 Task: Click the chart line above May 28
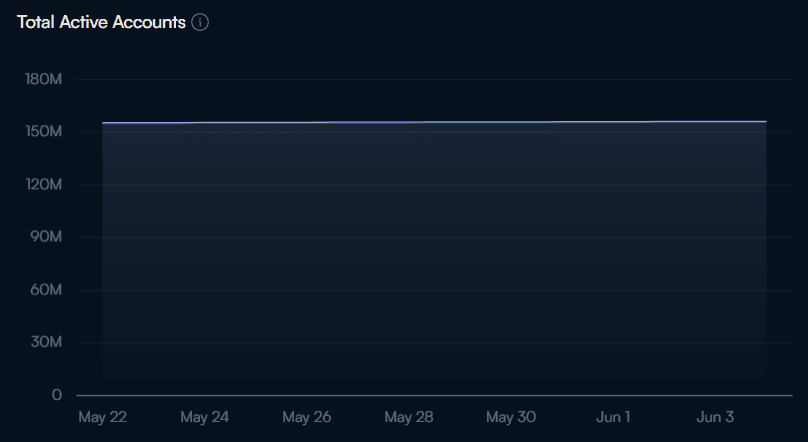pos(408,122)
